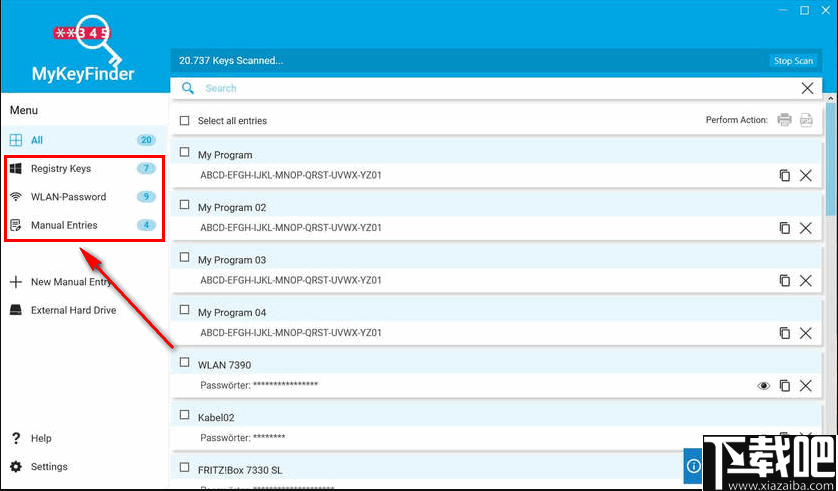Copy the WLAN 7390 password
The width and height of the screenshot is (838, 491).
pos(785,385)
